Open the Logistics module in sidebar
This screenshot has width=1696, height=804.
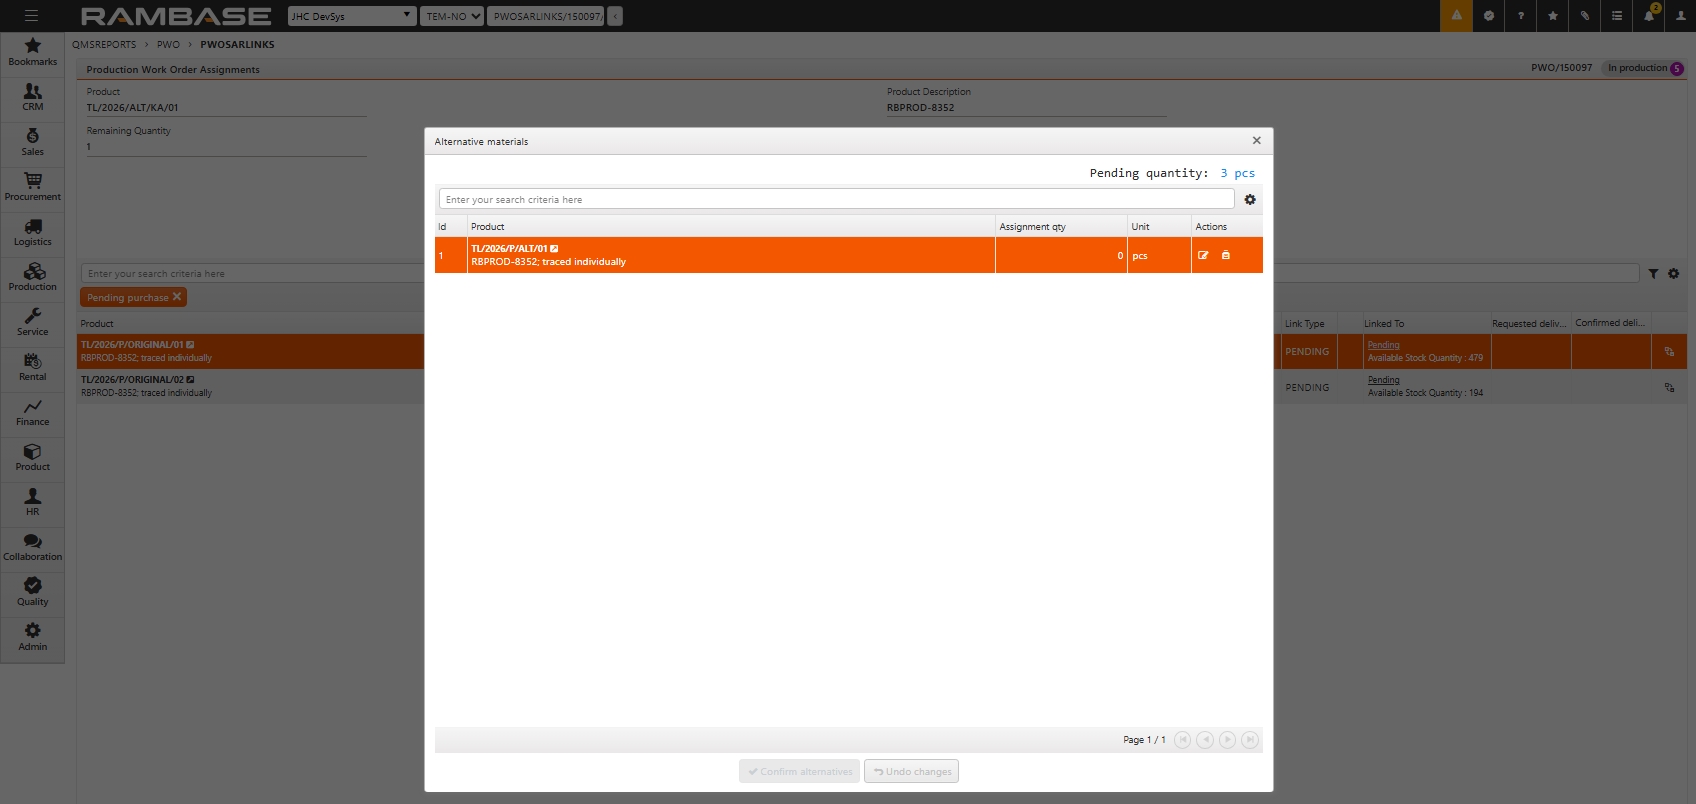[33, 232]
